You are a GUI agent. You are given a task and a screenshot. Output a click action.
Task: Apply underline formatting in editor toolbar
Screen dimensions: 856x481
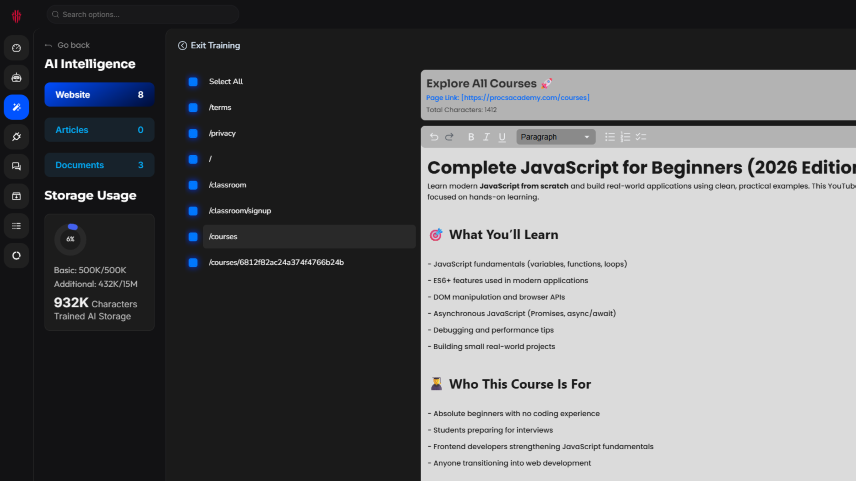pyautogui.click(x=501, y=137)
